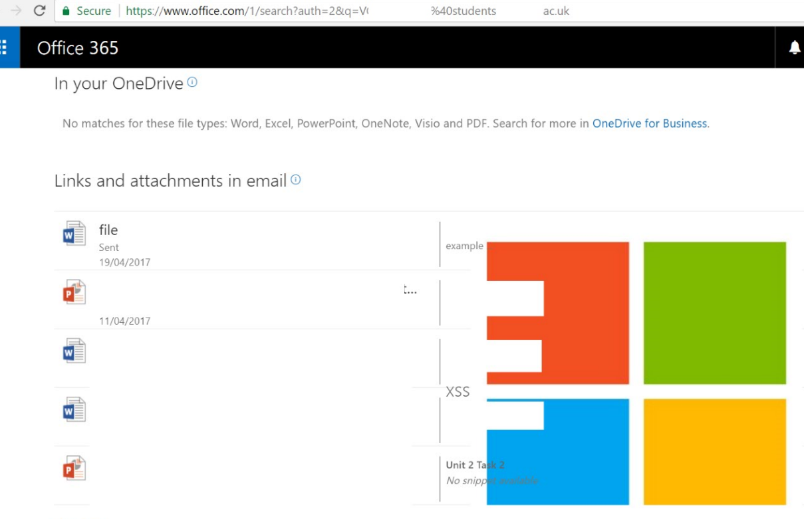
Task: Show info about Links and attachments
Action: 296,179
